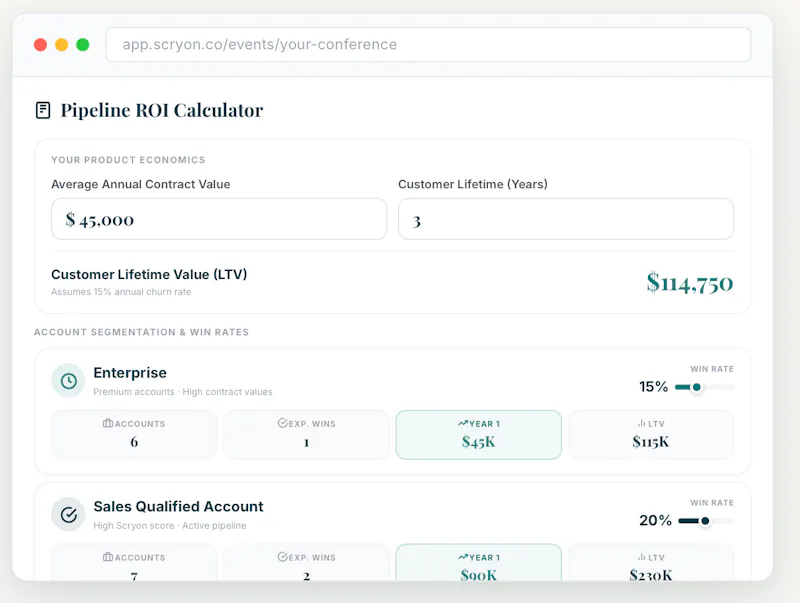Click the 15% win rate value

(x=654, y=387)
